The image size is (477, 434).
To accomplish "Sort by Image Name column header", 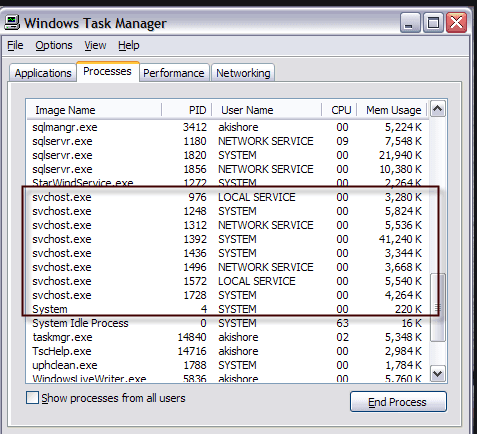I will (x=94, y=110).
